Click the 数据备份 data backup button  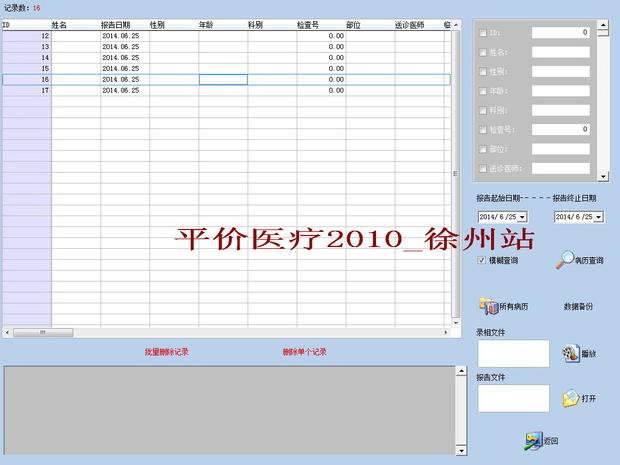click(x=579, y=306)
